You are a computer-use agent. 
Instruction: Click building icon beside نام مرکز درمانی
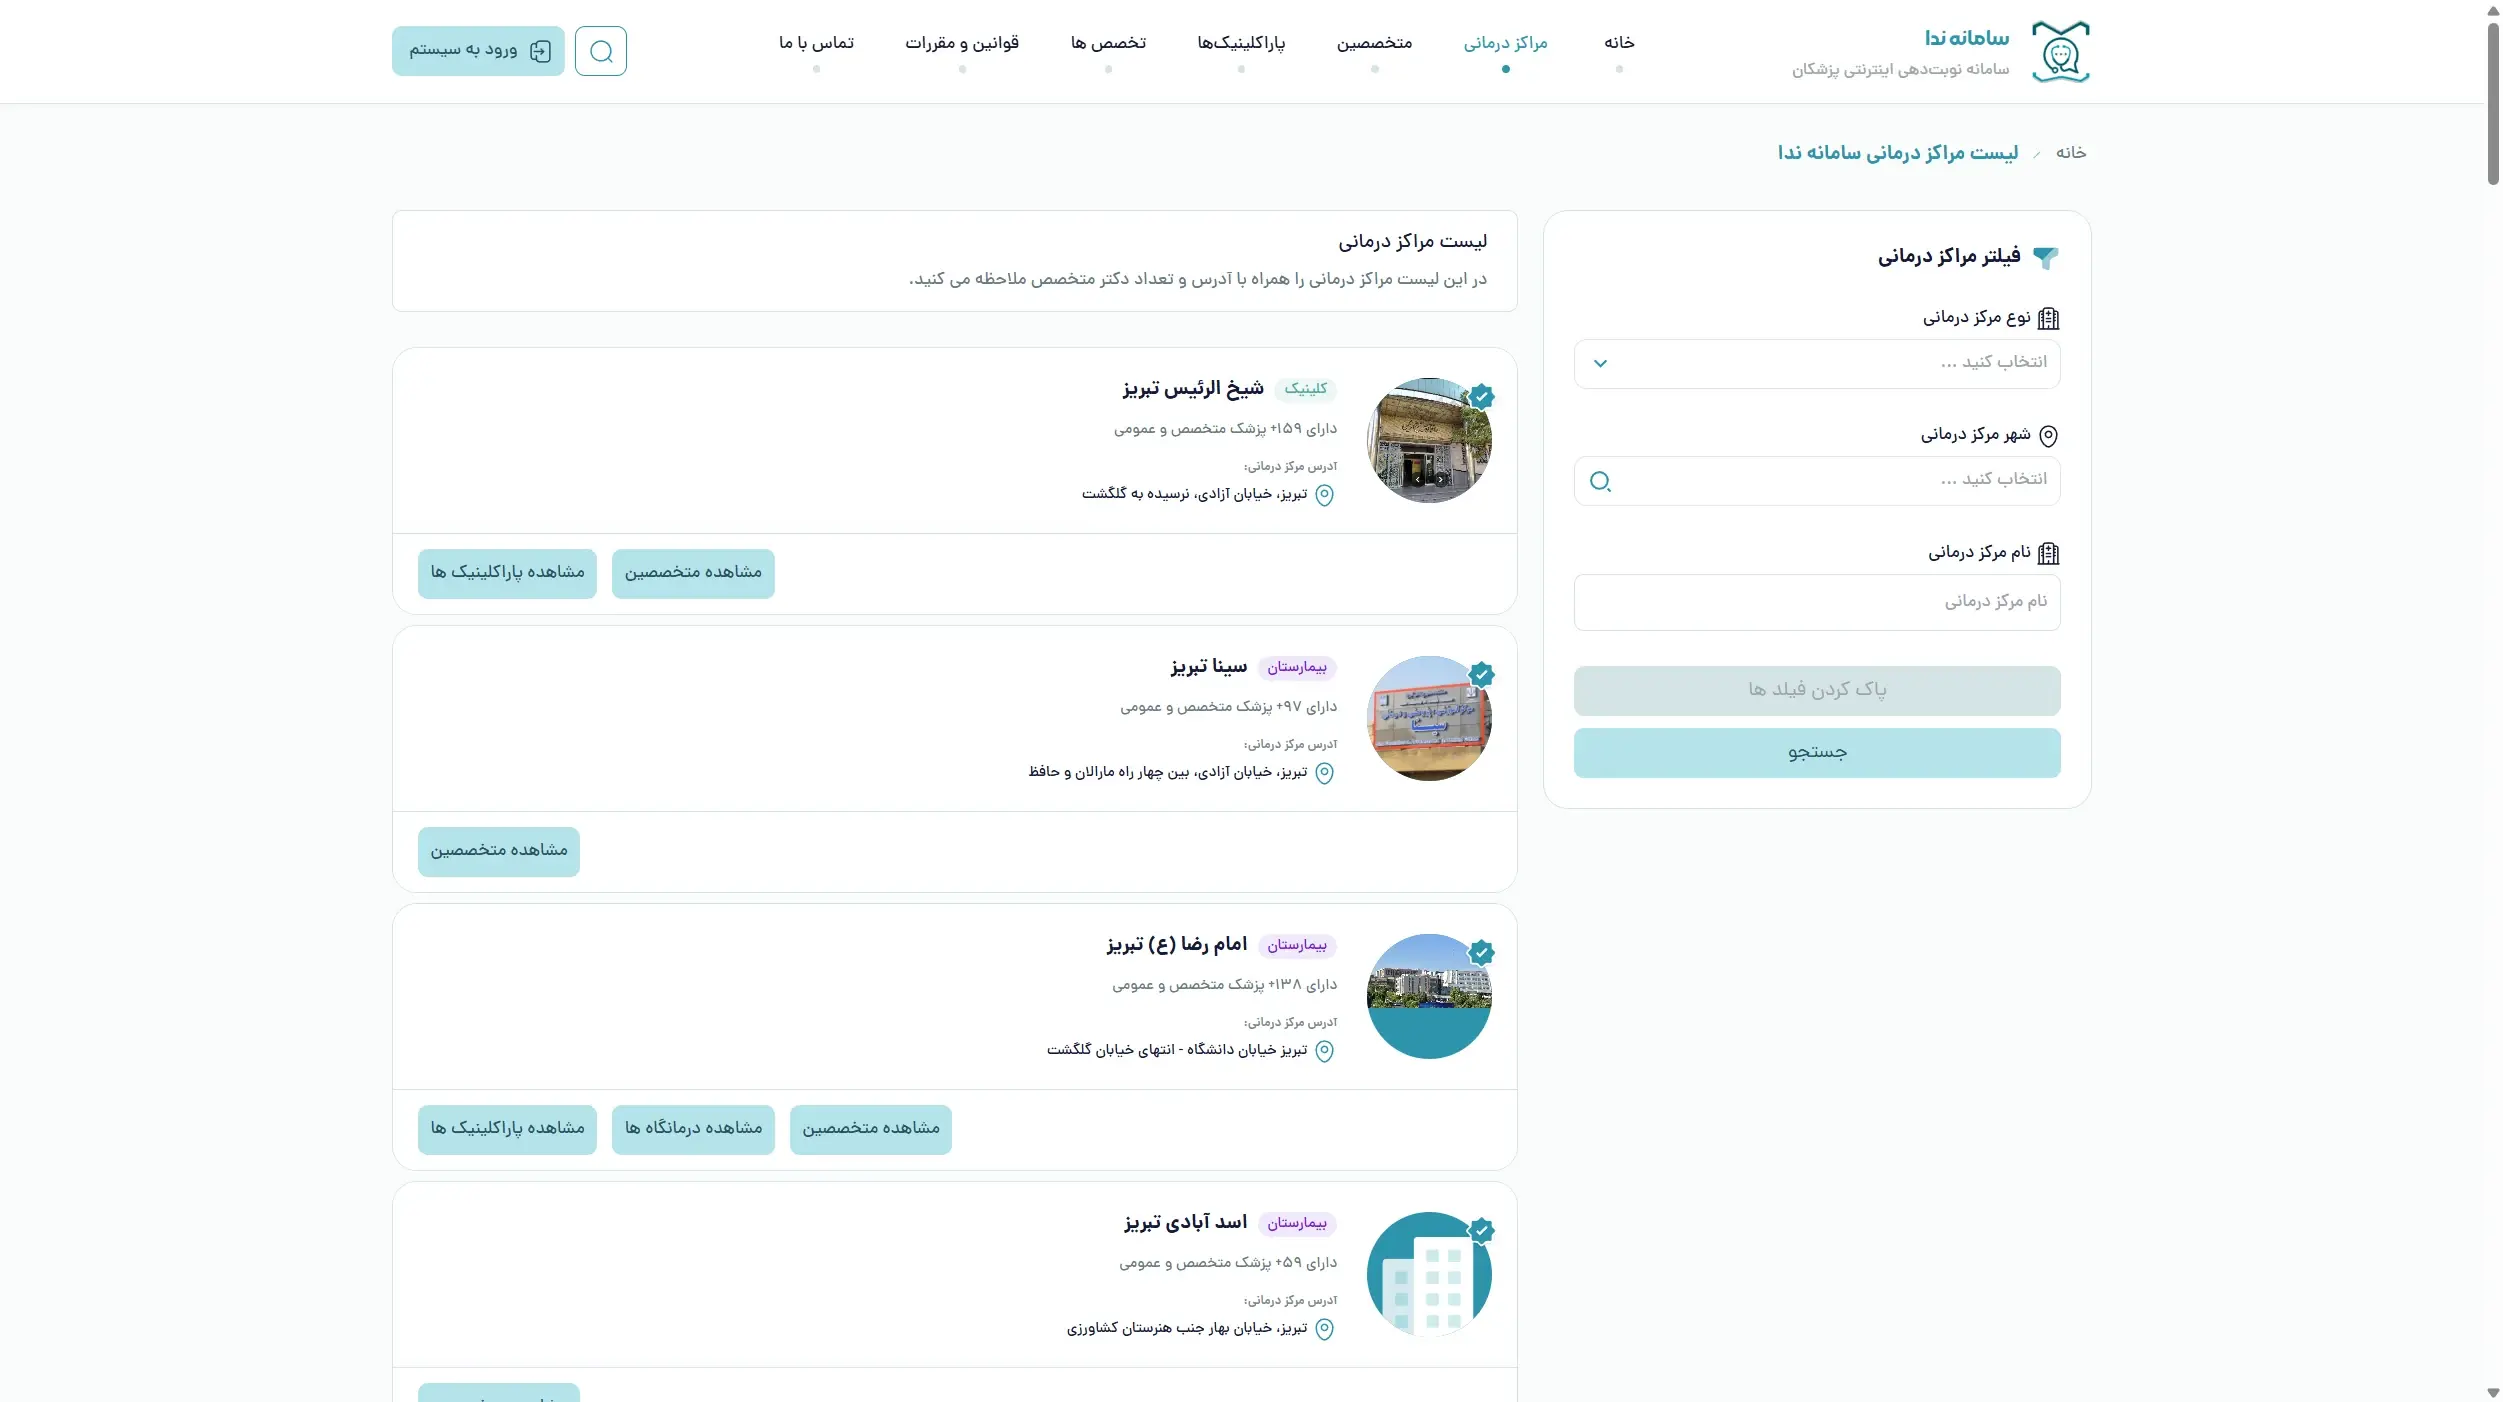[x=2048, y=553]
